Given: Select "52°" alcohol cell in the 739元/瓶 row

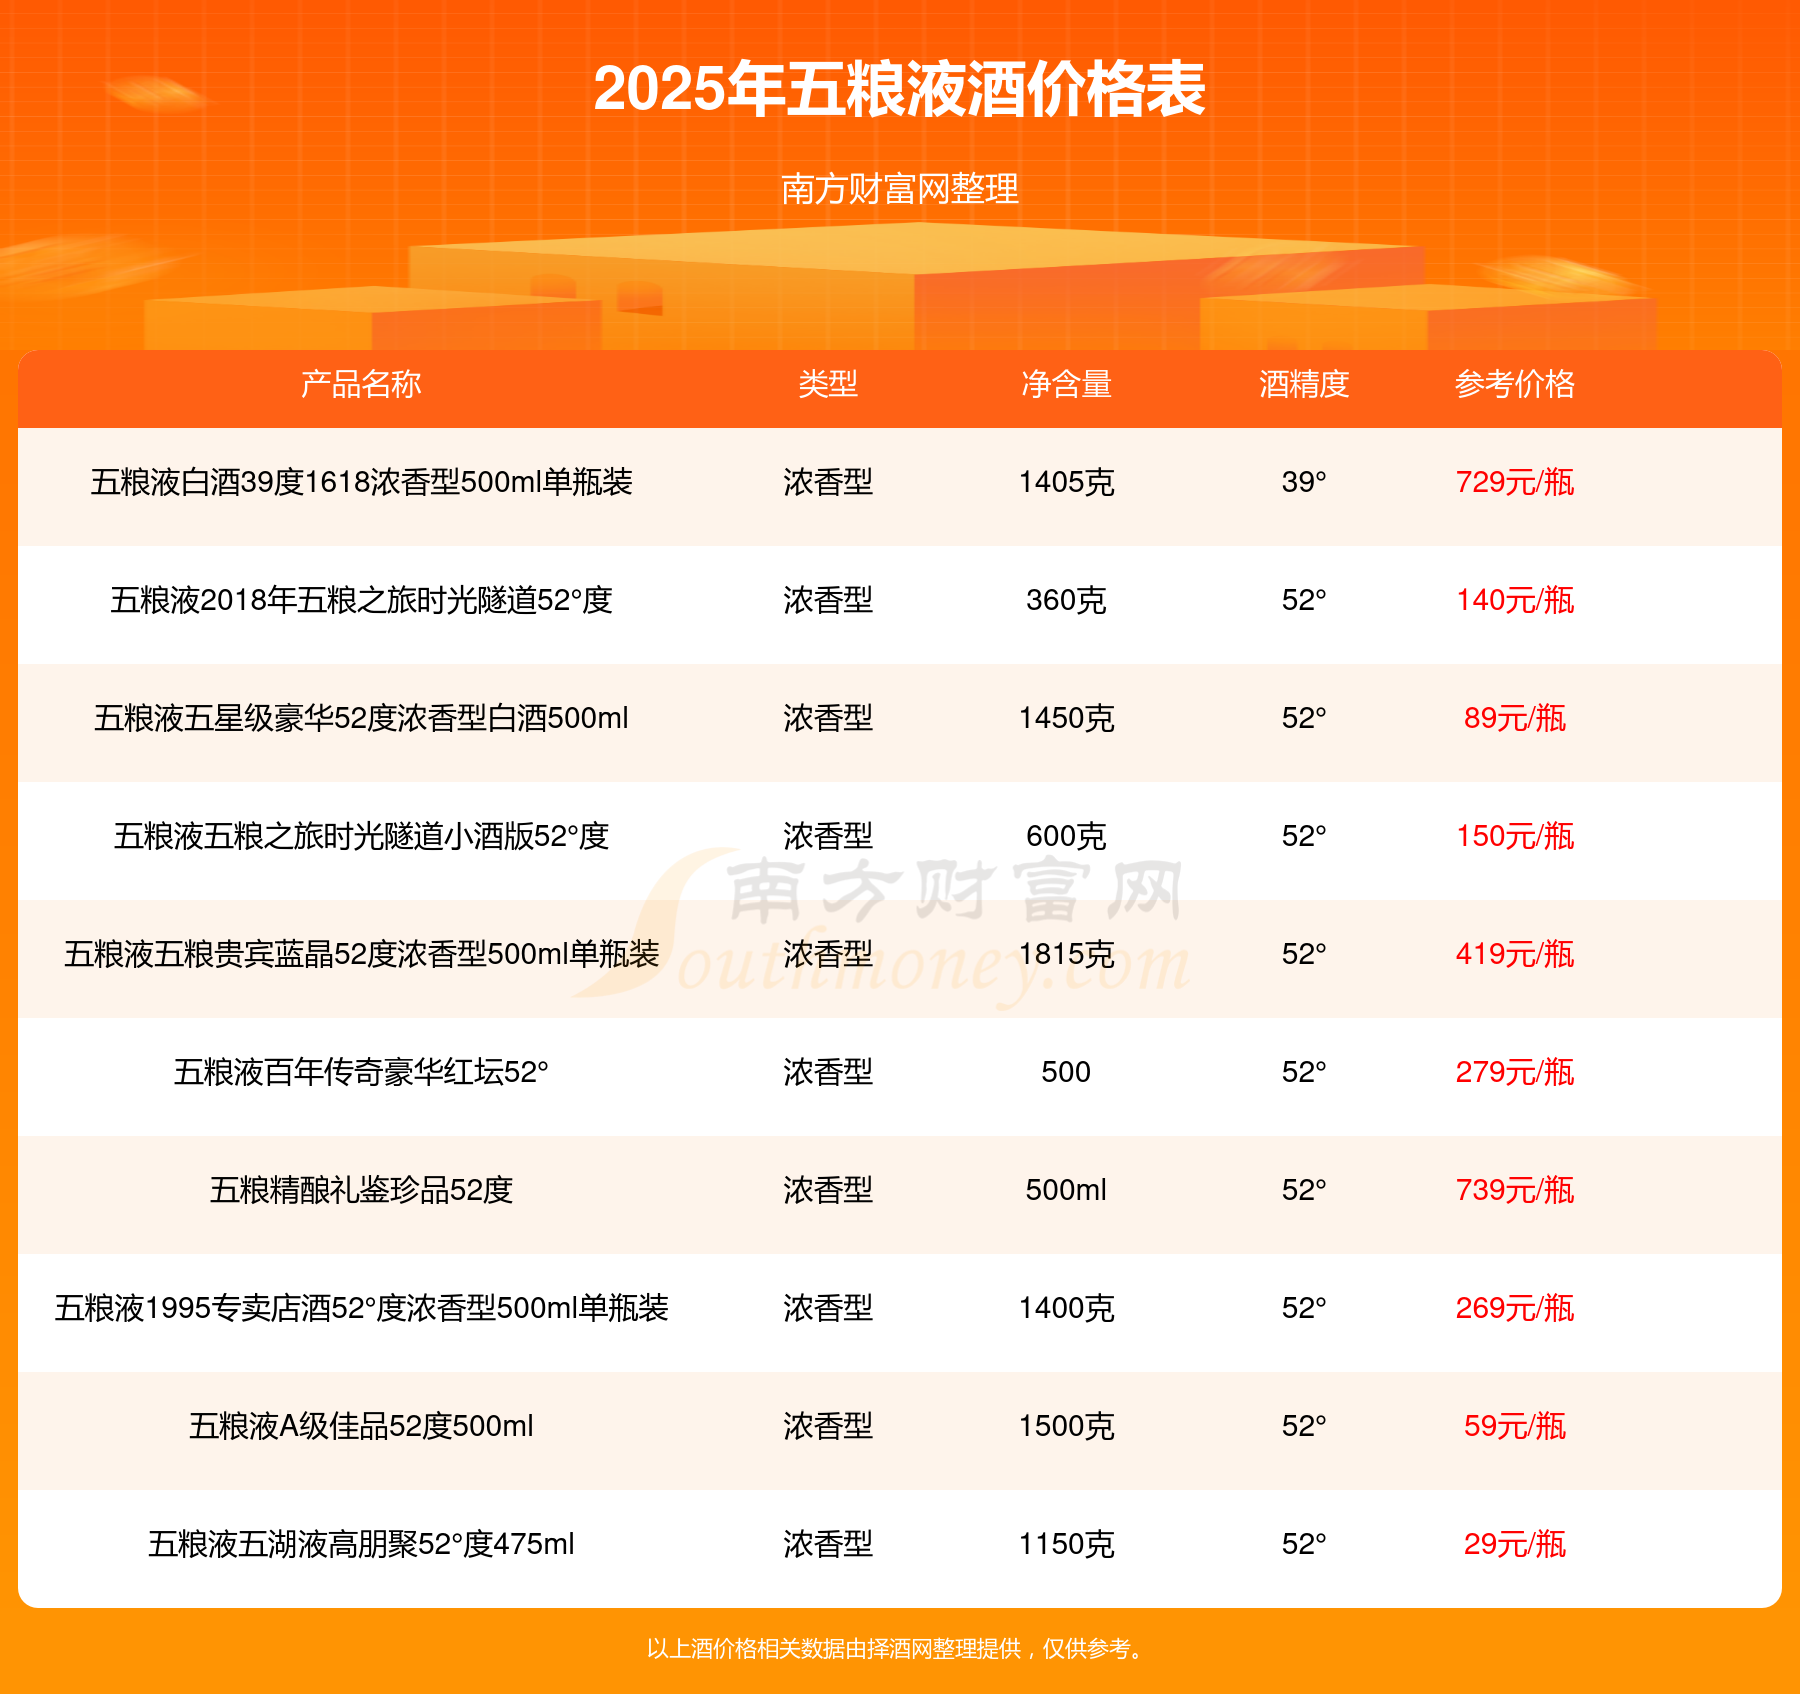Looking at the screenshot, I should [x=1304, y=1190].
